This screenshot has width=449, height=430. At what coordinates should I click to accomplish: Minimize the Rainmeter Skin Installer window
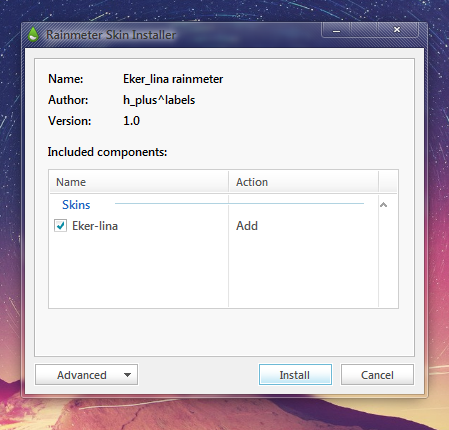point(336,31)
